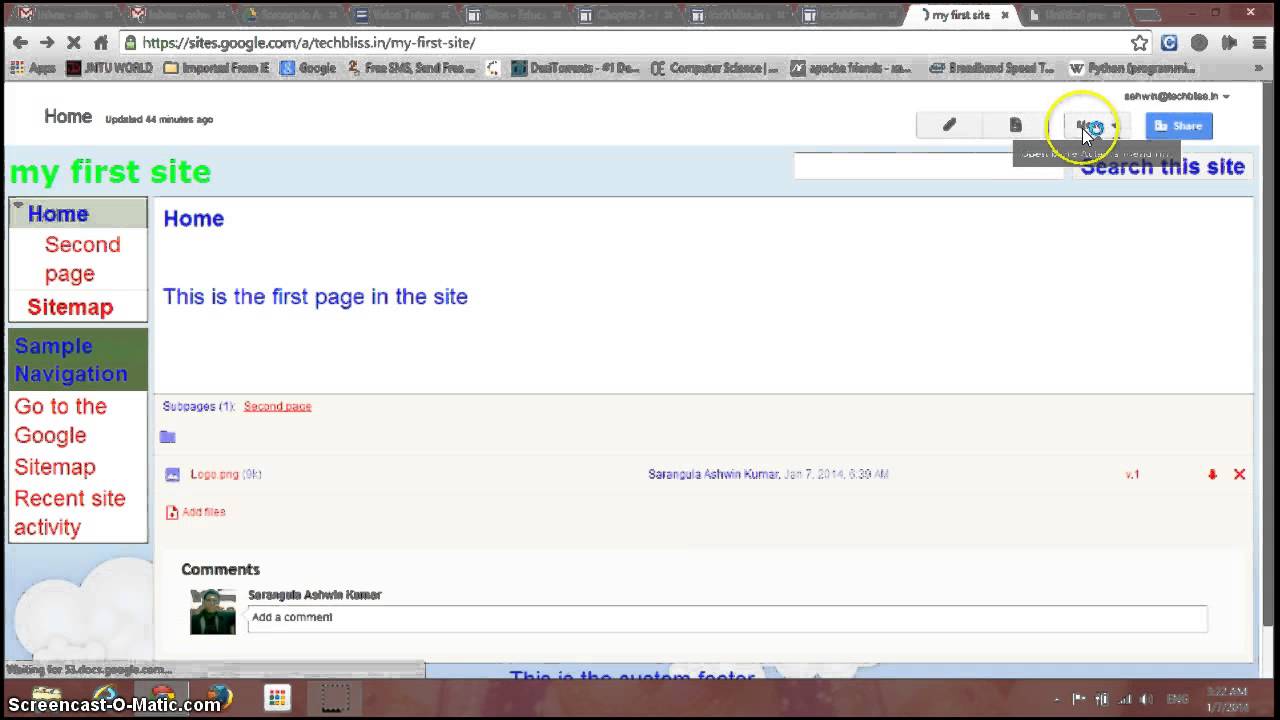Open the Chrome menu hamburger icon
Image resolution: width=1280 pixels, height=720 pixels.
pyautogui.click(x=1258, y=42)
